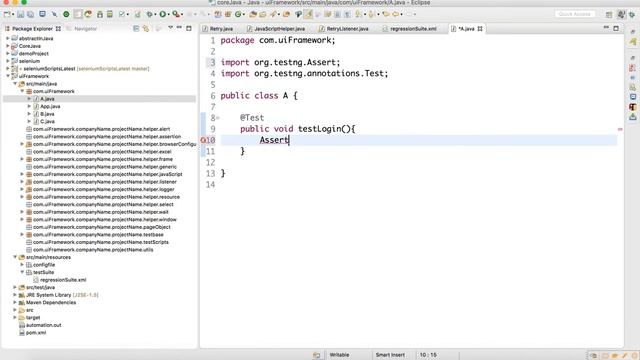Screen dimensions: 640x360
Task: Click Collapse All in Package Explorer
Action: tap(136, 29)
